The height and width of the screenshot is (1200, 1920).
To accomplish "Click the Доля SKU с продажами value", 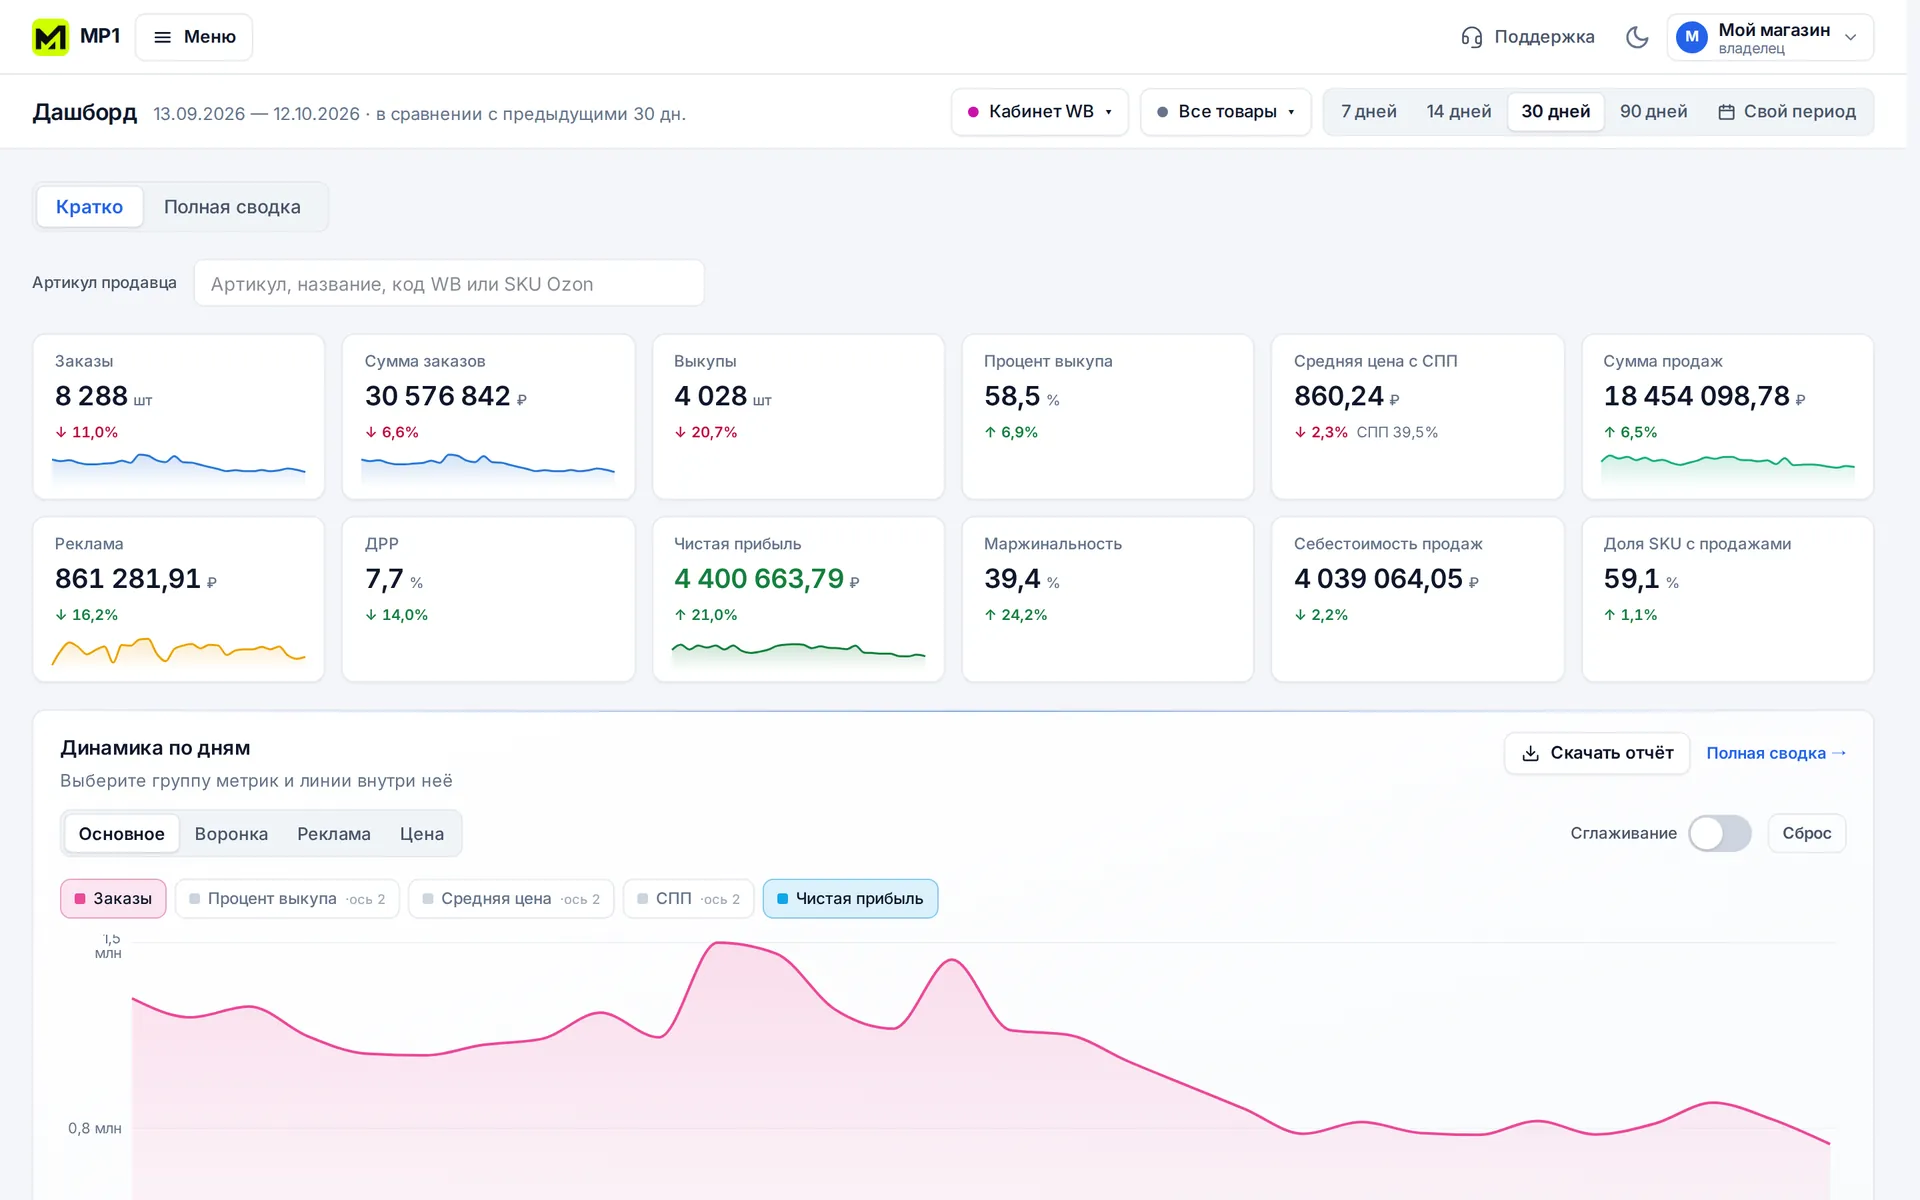I will [x=1631, y=579].
